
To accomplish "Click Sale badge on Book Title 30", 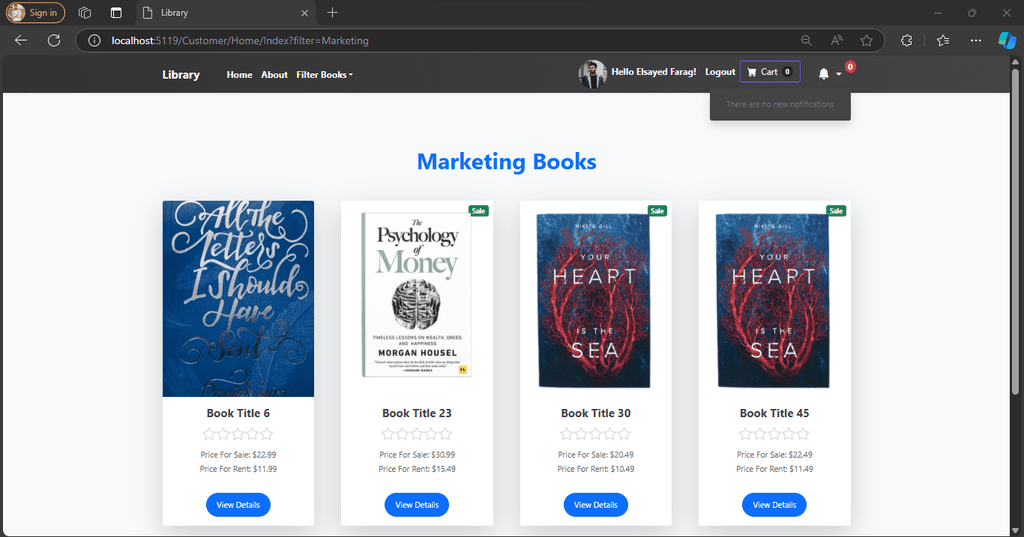I will click(x=658, y=211).
